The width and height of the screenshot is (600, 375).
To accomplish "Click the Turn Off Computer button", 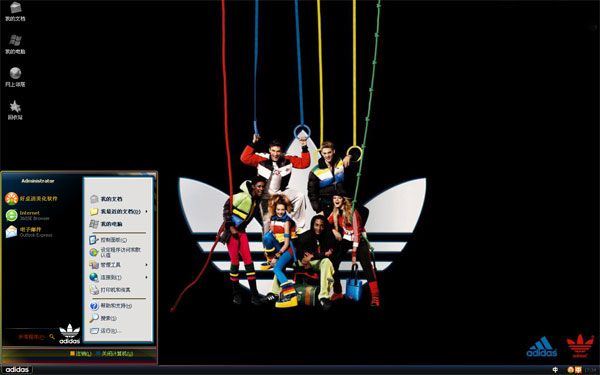I will pos(114,354).
